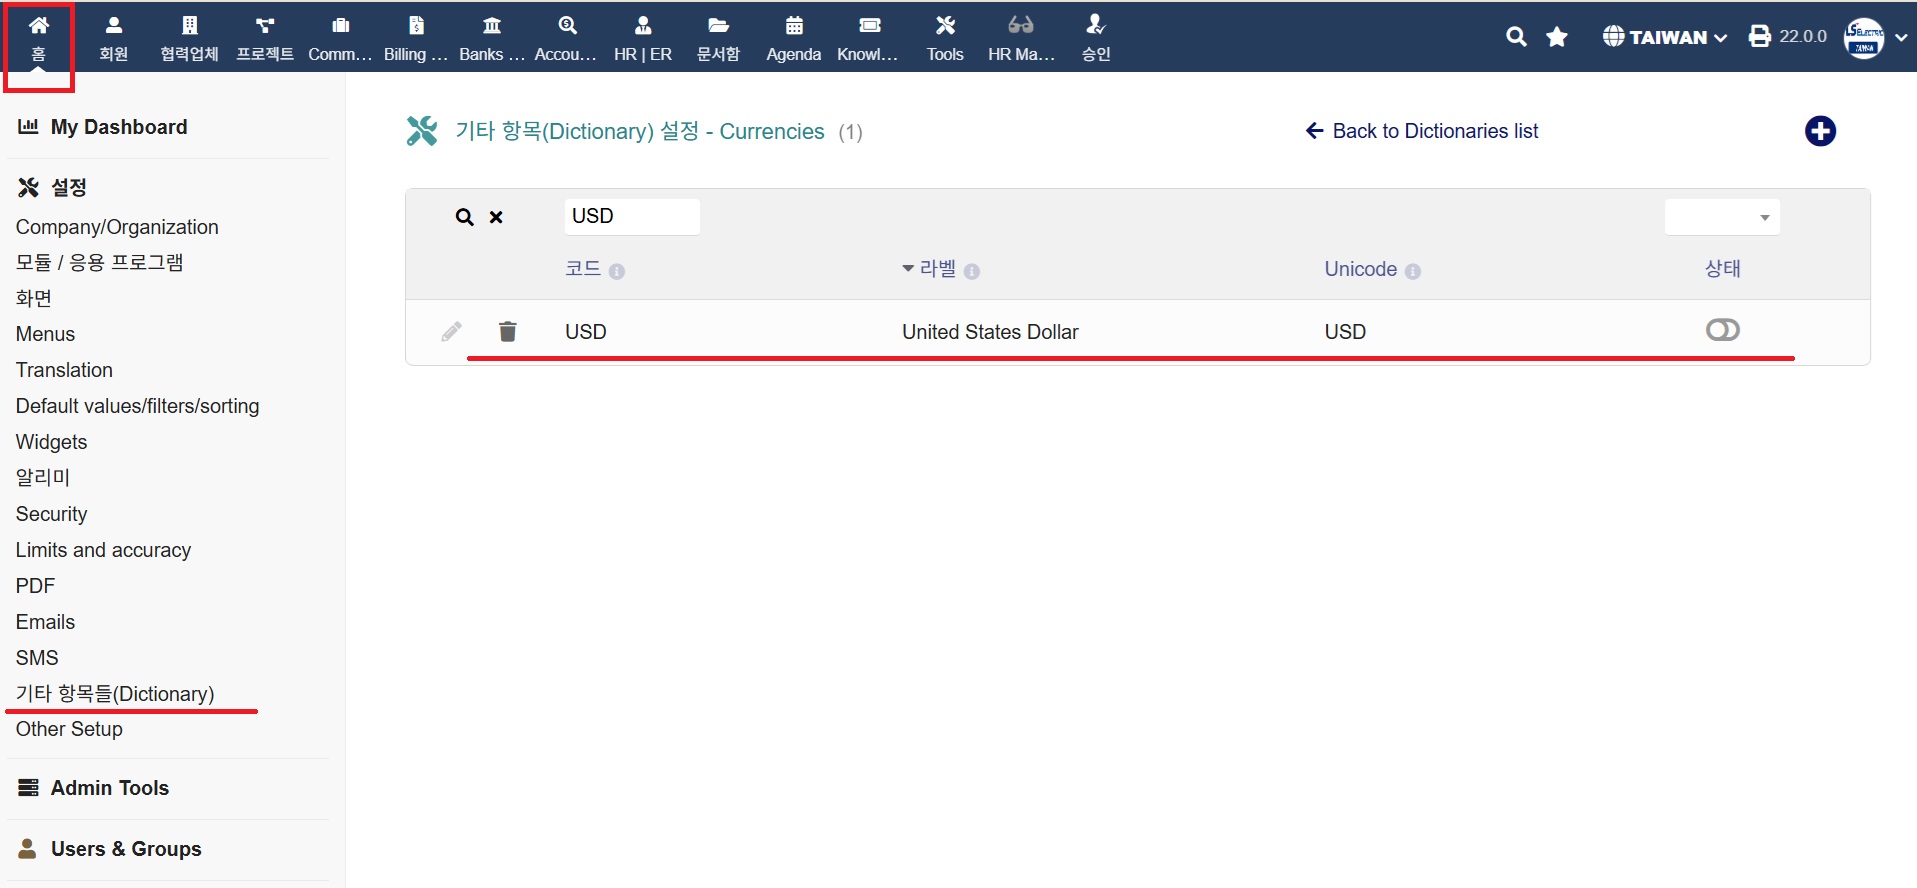Click the magnifier search icon in filter row
The width and height of the screenshot is (1917, 888).
pyautogui.click(x=464, y=217)
